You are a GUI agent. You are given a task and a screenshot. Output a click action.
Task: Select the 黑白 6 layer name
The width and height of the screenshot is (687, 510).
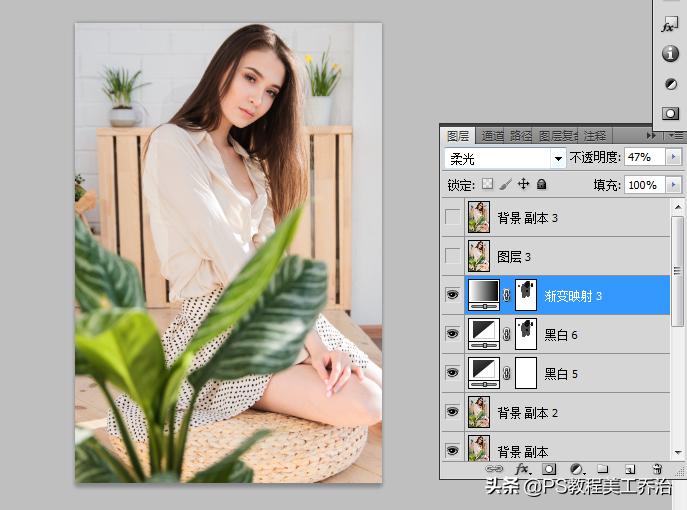click(x=560, y=335)
